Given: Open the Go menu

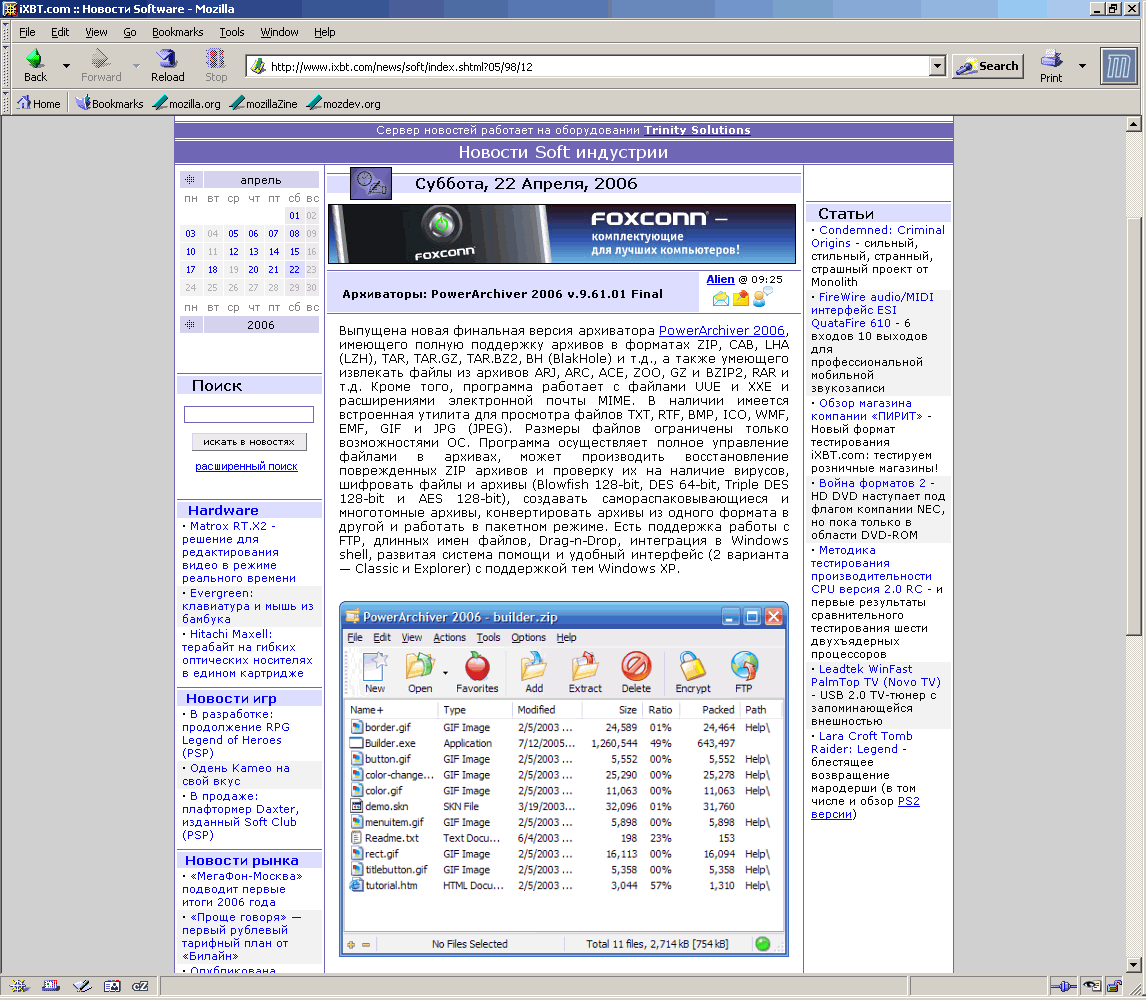Looking at the screenshot, I should coord(129,32).
